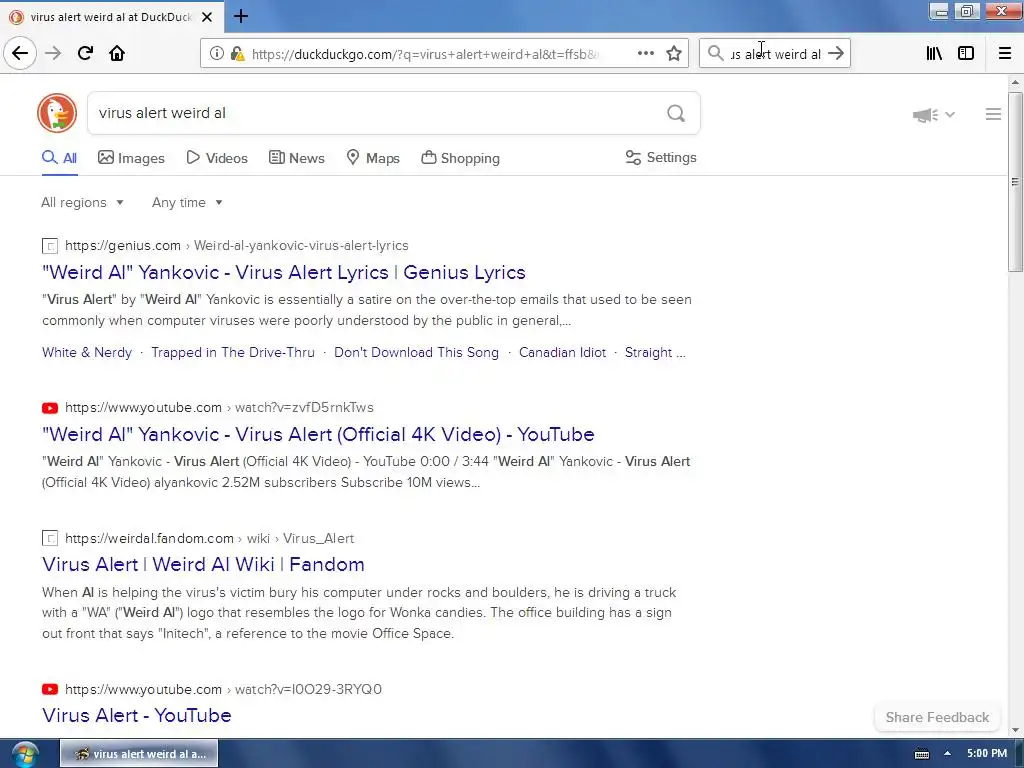Image resolution: width=1024 pixels, height=768 pixels.
Task: Open the Genius Lyrics result title
Action: click(284, 272)
